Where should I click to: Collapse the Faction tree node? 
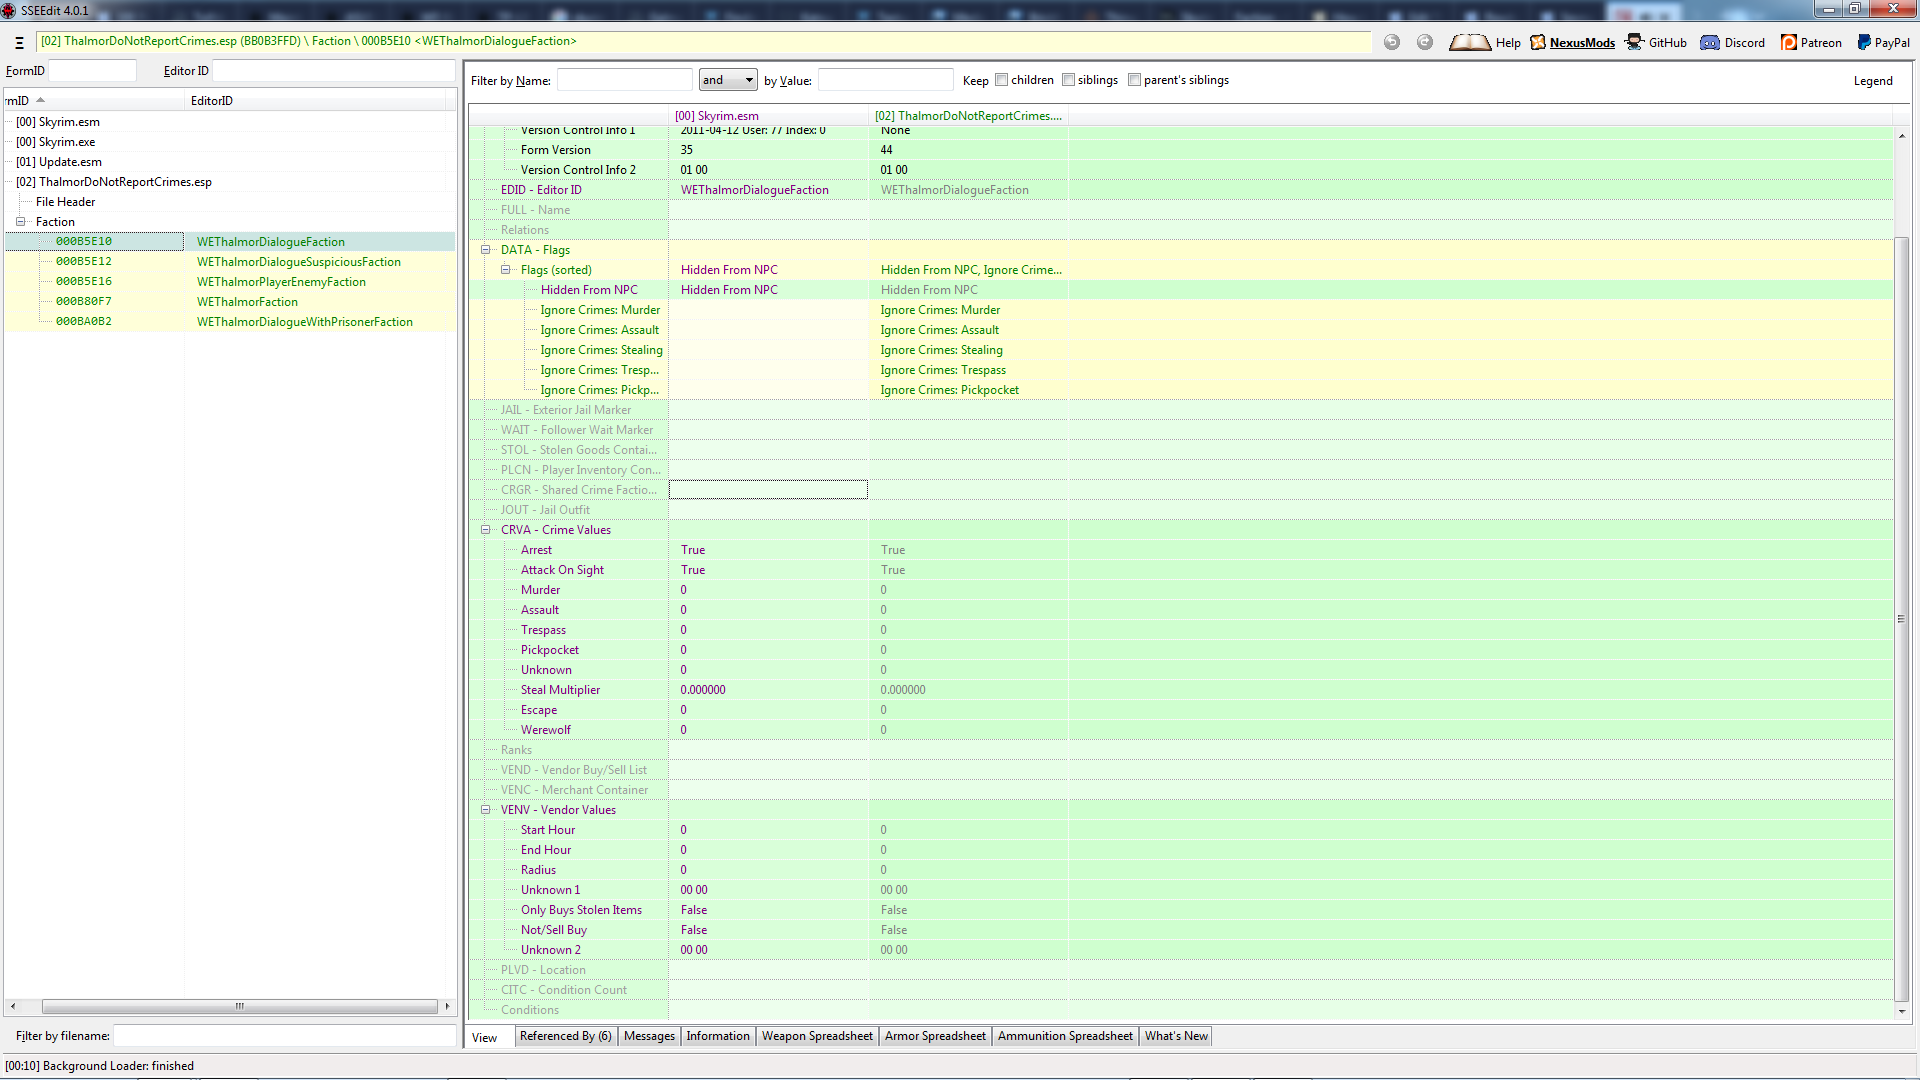tap(20, 222)
